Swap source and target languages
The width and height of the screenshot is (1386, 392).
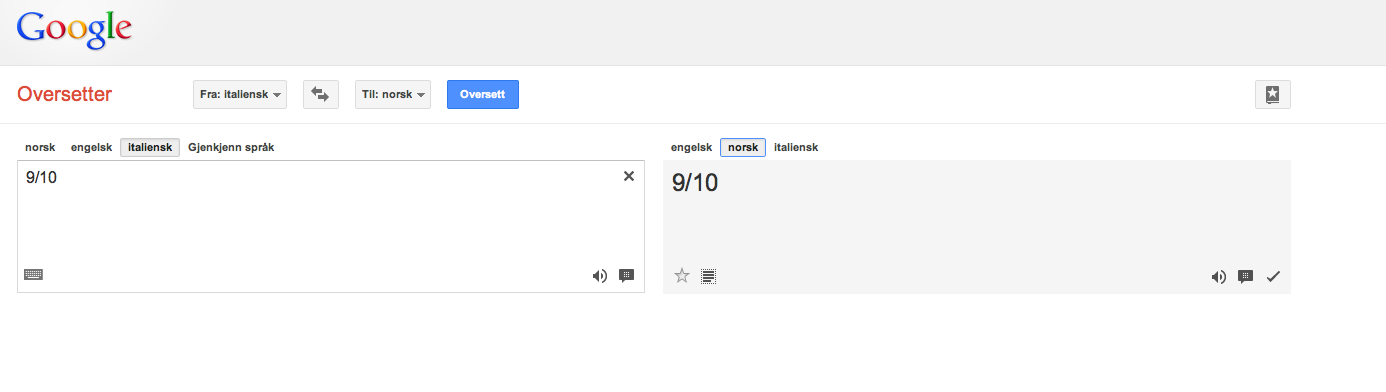(321, 94)
